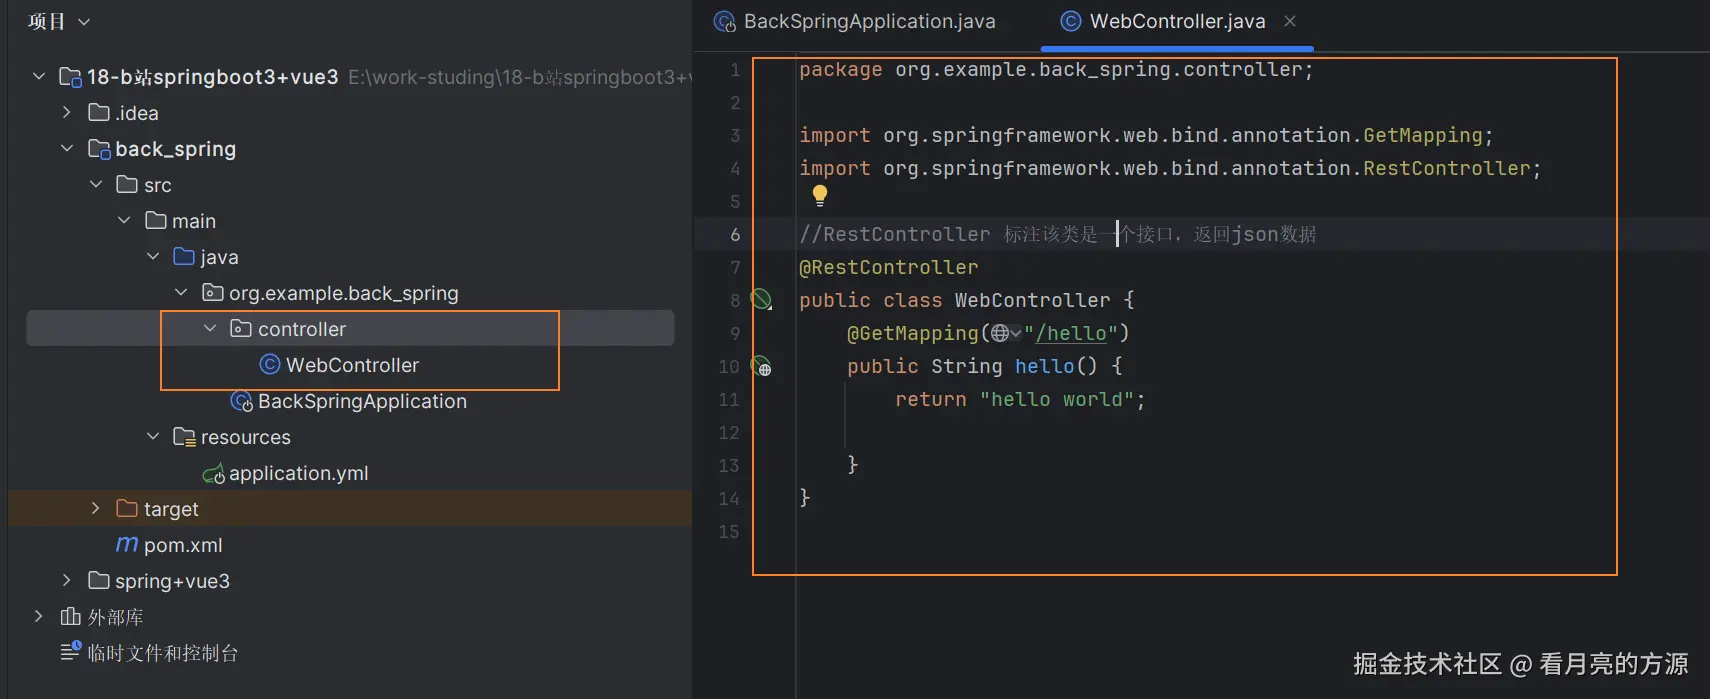The width and height of the screenshot is (1710, 699).
Task: Expand the spring+vue3 folder
Action: click(x=66, y=580)
